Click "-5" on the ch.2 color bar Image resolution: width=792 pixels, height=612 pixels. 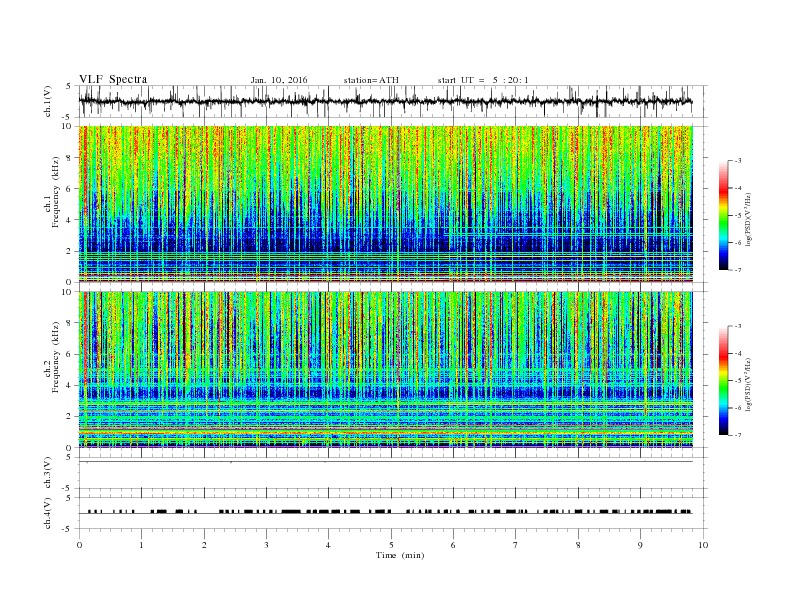tap(738, 381)
